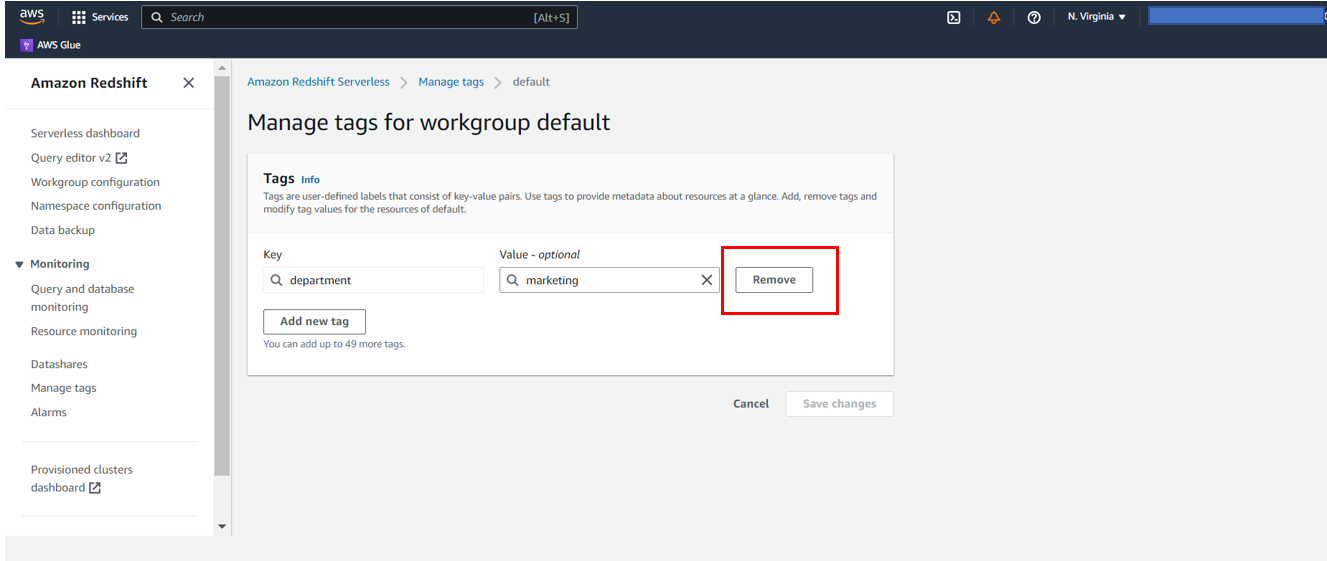The height and width of the screenshot is (561, 1327).
Task: Click the Key field containing department
Action: [374, 280]
